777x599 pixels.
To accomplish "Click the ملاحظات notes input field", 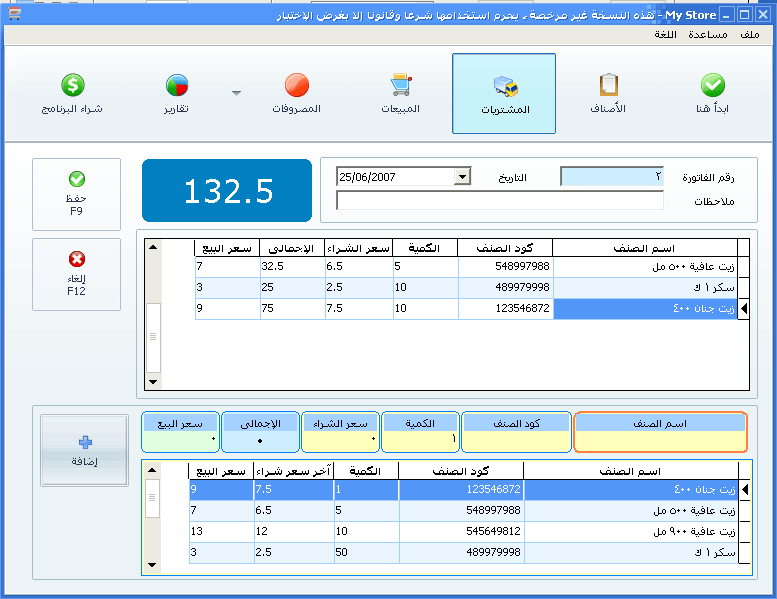I will point(500,201).
